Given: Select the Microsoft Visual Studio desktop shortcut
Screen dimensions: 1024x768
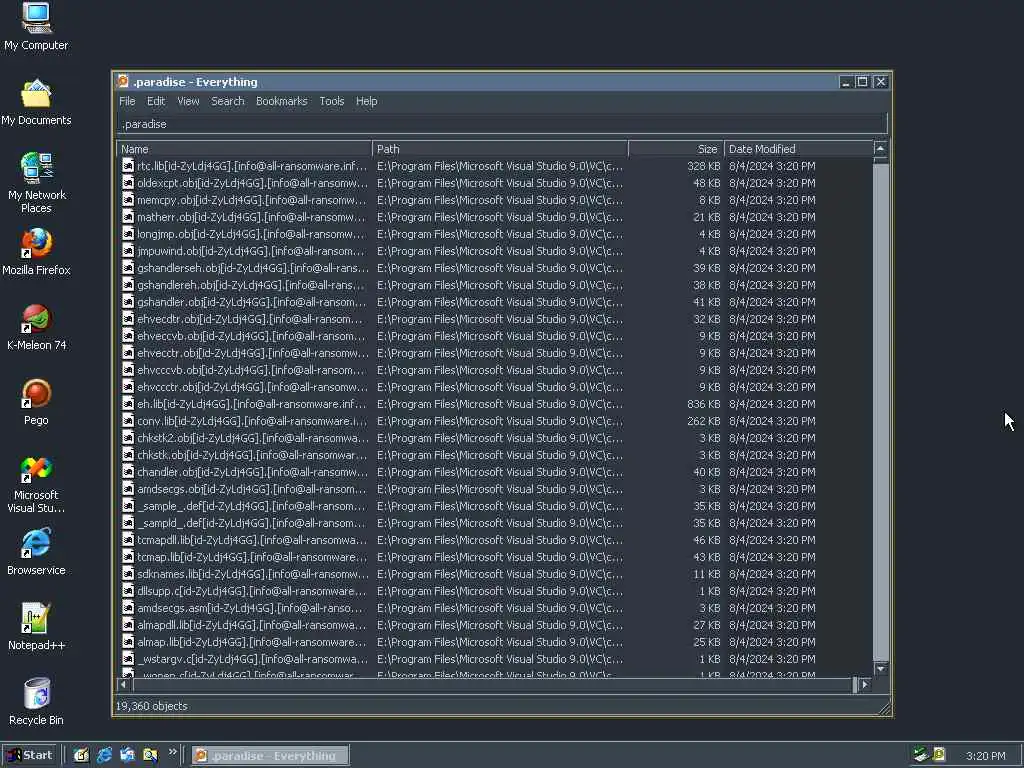Looking at the screenshot, I should tap(36, 484).
